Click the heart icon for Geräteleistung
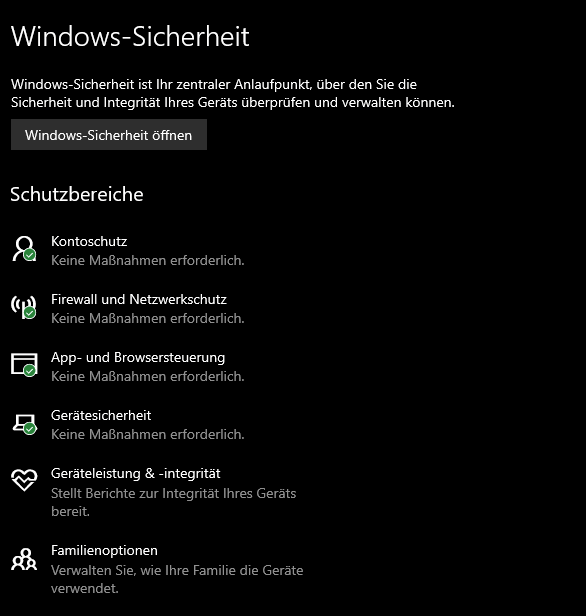The image size is (586, 616). [24, 480]
